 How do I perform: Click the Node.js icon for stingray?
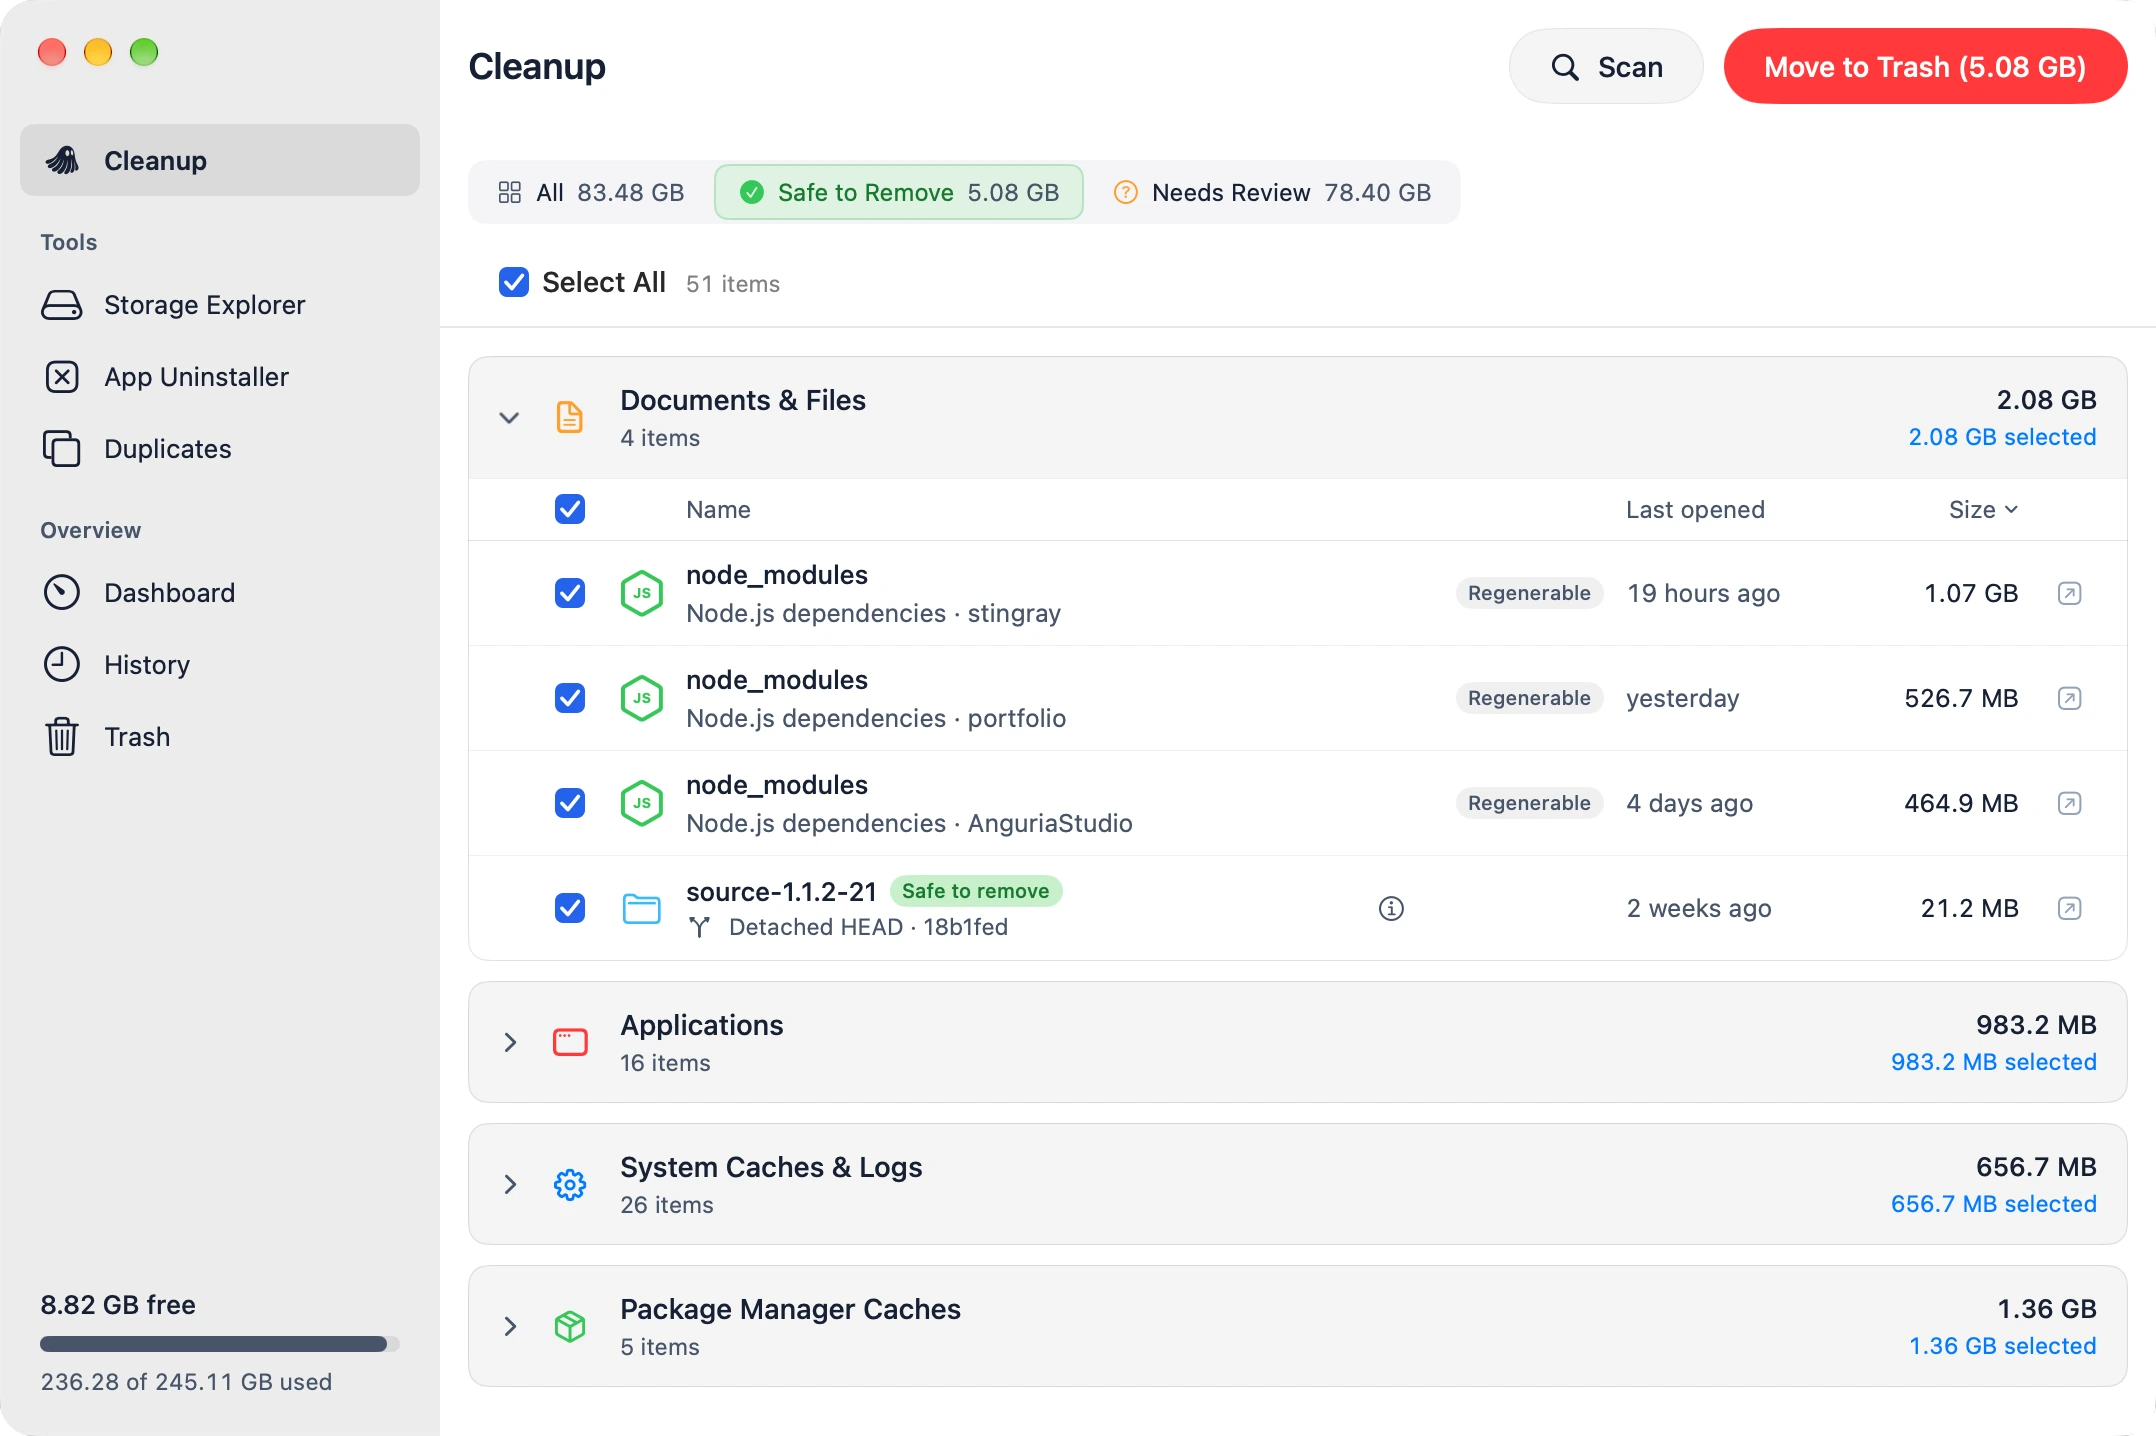642,593
